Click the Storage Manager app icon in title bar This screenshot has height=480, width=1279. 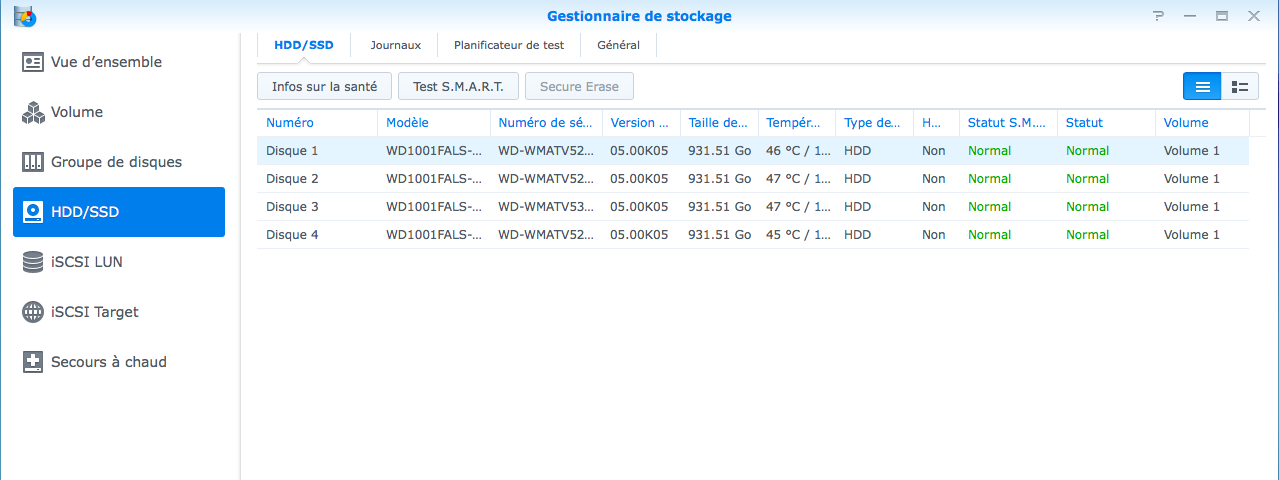(23, 16)
